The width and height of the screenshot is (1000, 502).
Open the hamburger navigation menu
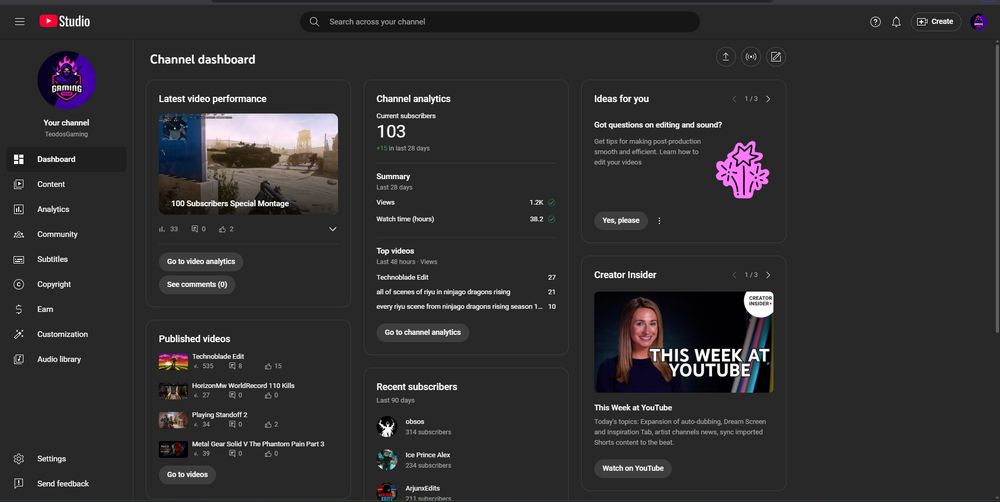(20, 22)
